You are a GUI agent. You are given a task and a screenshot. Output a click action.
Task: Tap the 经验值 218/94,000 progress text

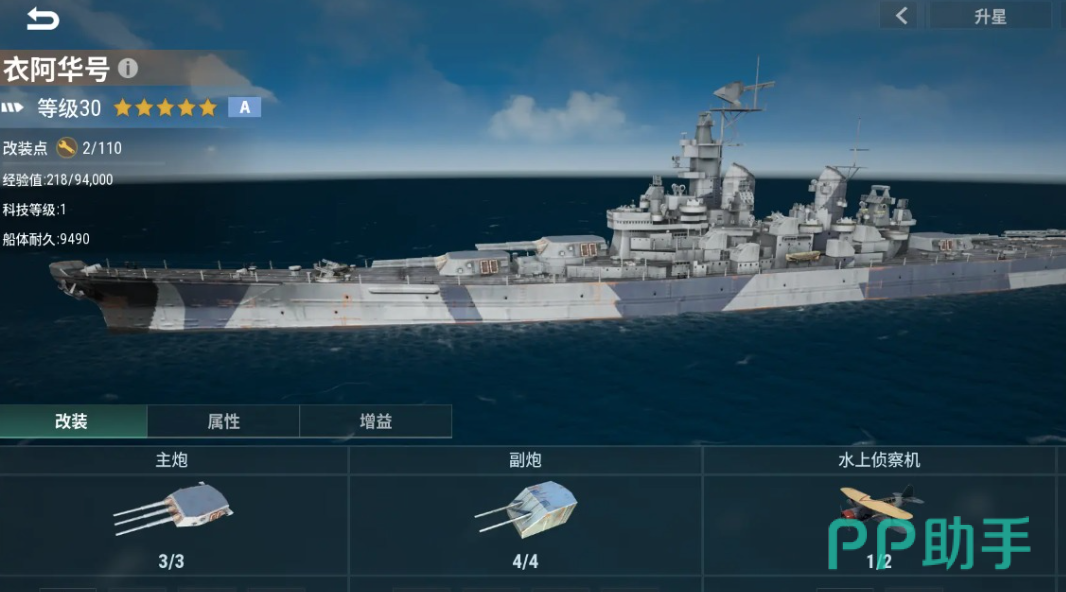tap(58, 179)
